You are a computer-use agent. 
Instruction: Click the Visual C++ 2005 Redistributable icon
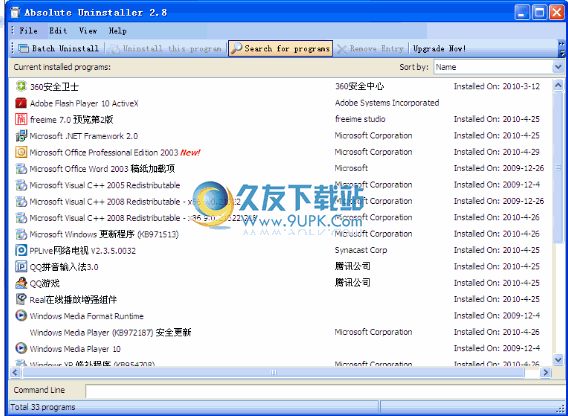point(21,185)
